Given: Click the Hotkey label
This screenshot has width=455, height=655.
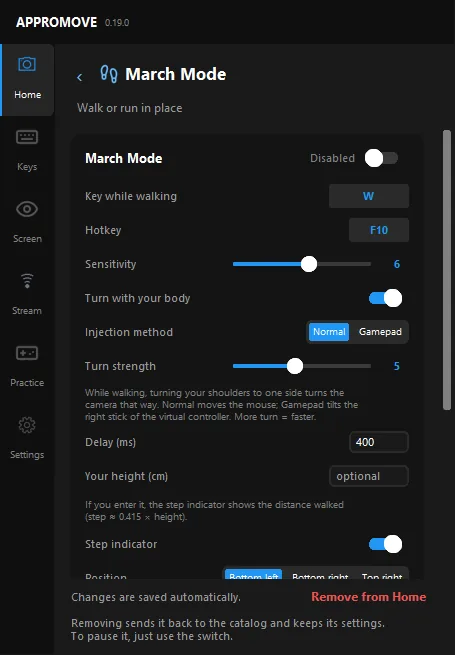Looking at the screenshot, I should click(103, 230).
